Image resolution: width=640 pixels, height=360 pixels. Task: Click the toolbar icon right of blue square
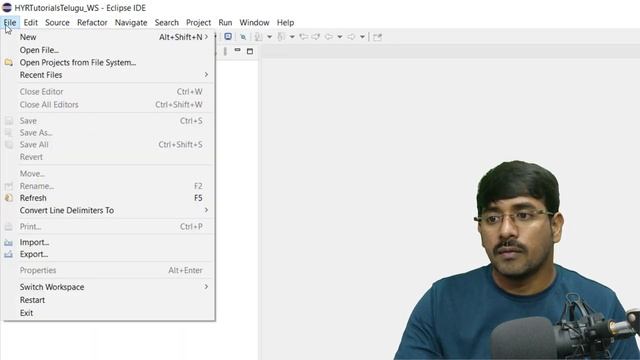tap(243, 37)
